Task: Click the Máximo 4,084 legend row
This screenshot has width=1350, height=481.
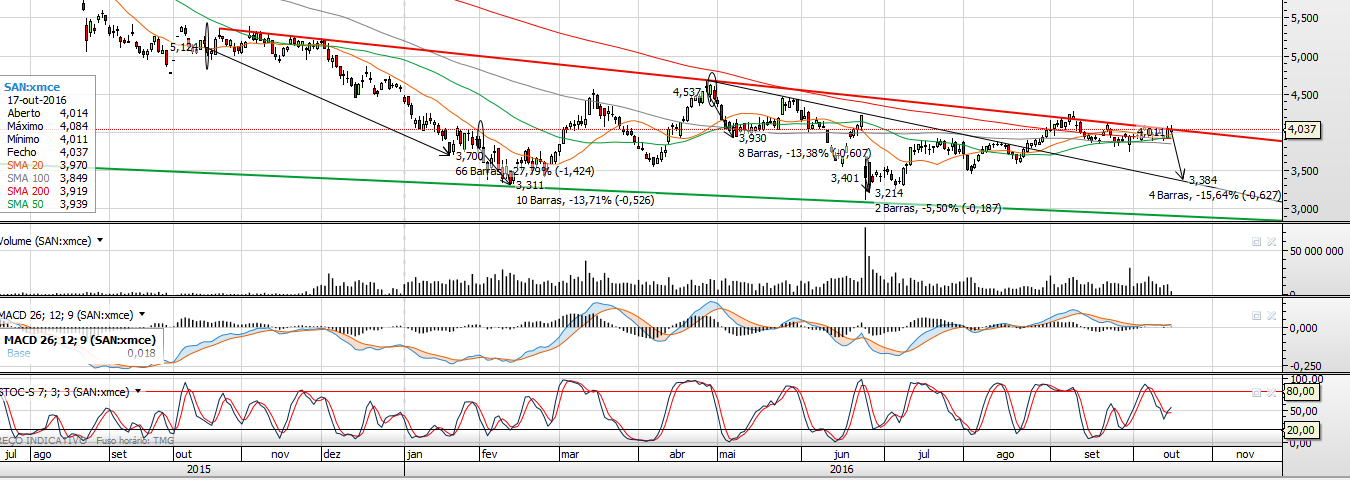Action: 46,127
